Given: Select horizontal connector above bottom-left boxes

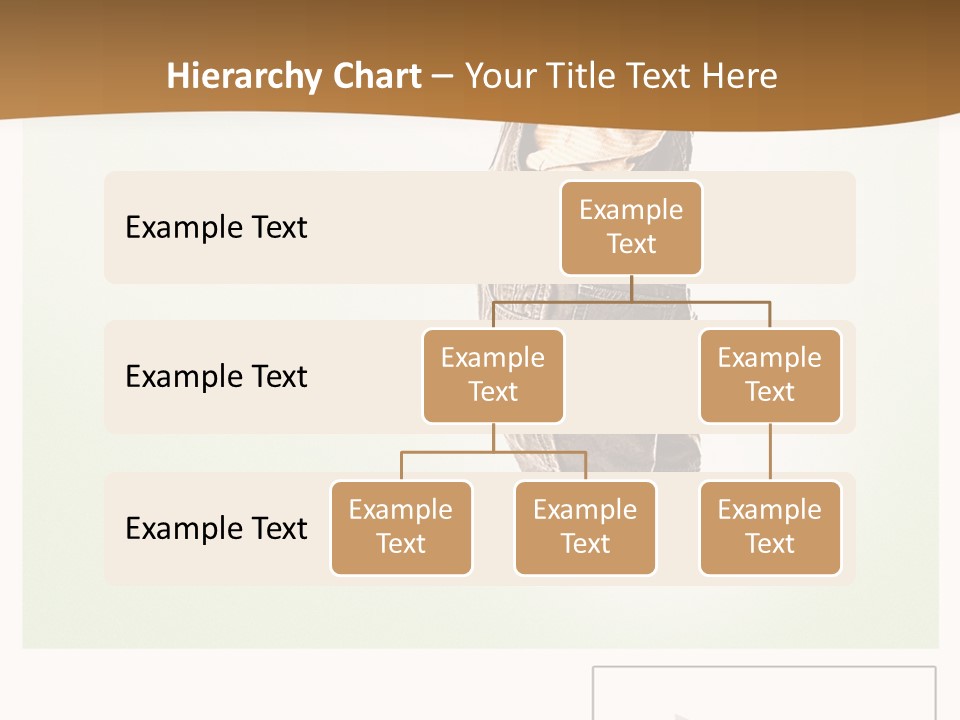Looking at the screenshot, I should pos(493,452).
